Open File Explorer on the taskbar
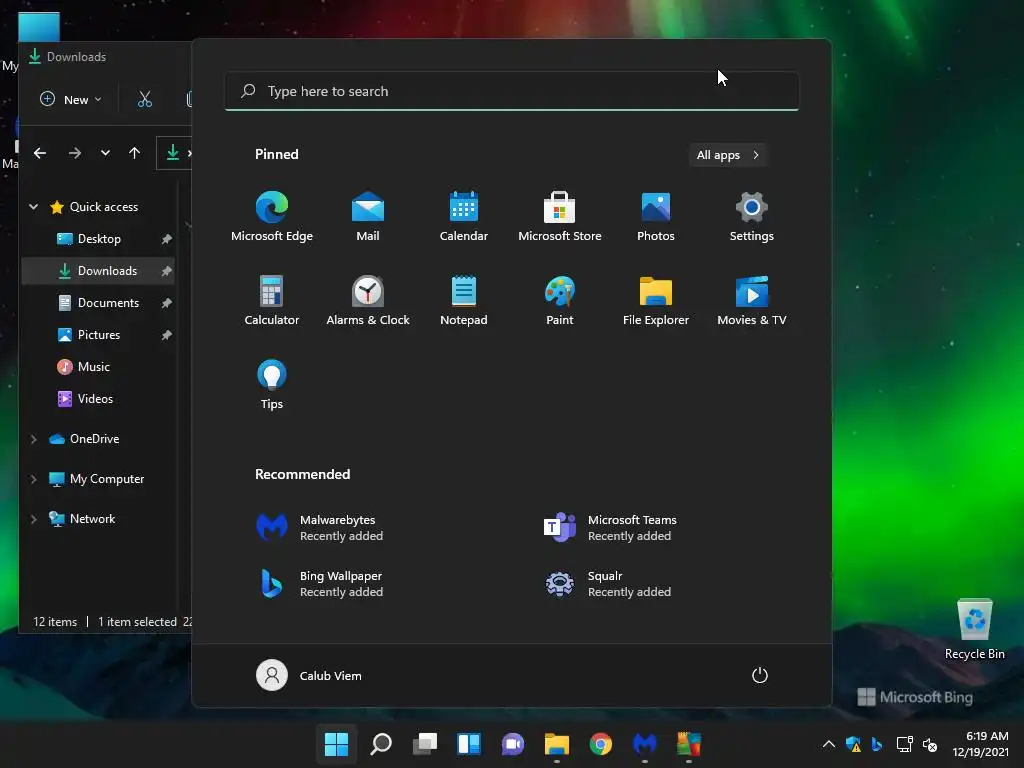Image resolution: width=1024 pixels, height=768 pixels. point(557,744)
